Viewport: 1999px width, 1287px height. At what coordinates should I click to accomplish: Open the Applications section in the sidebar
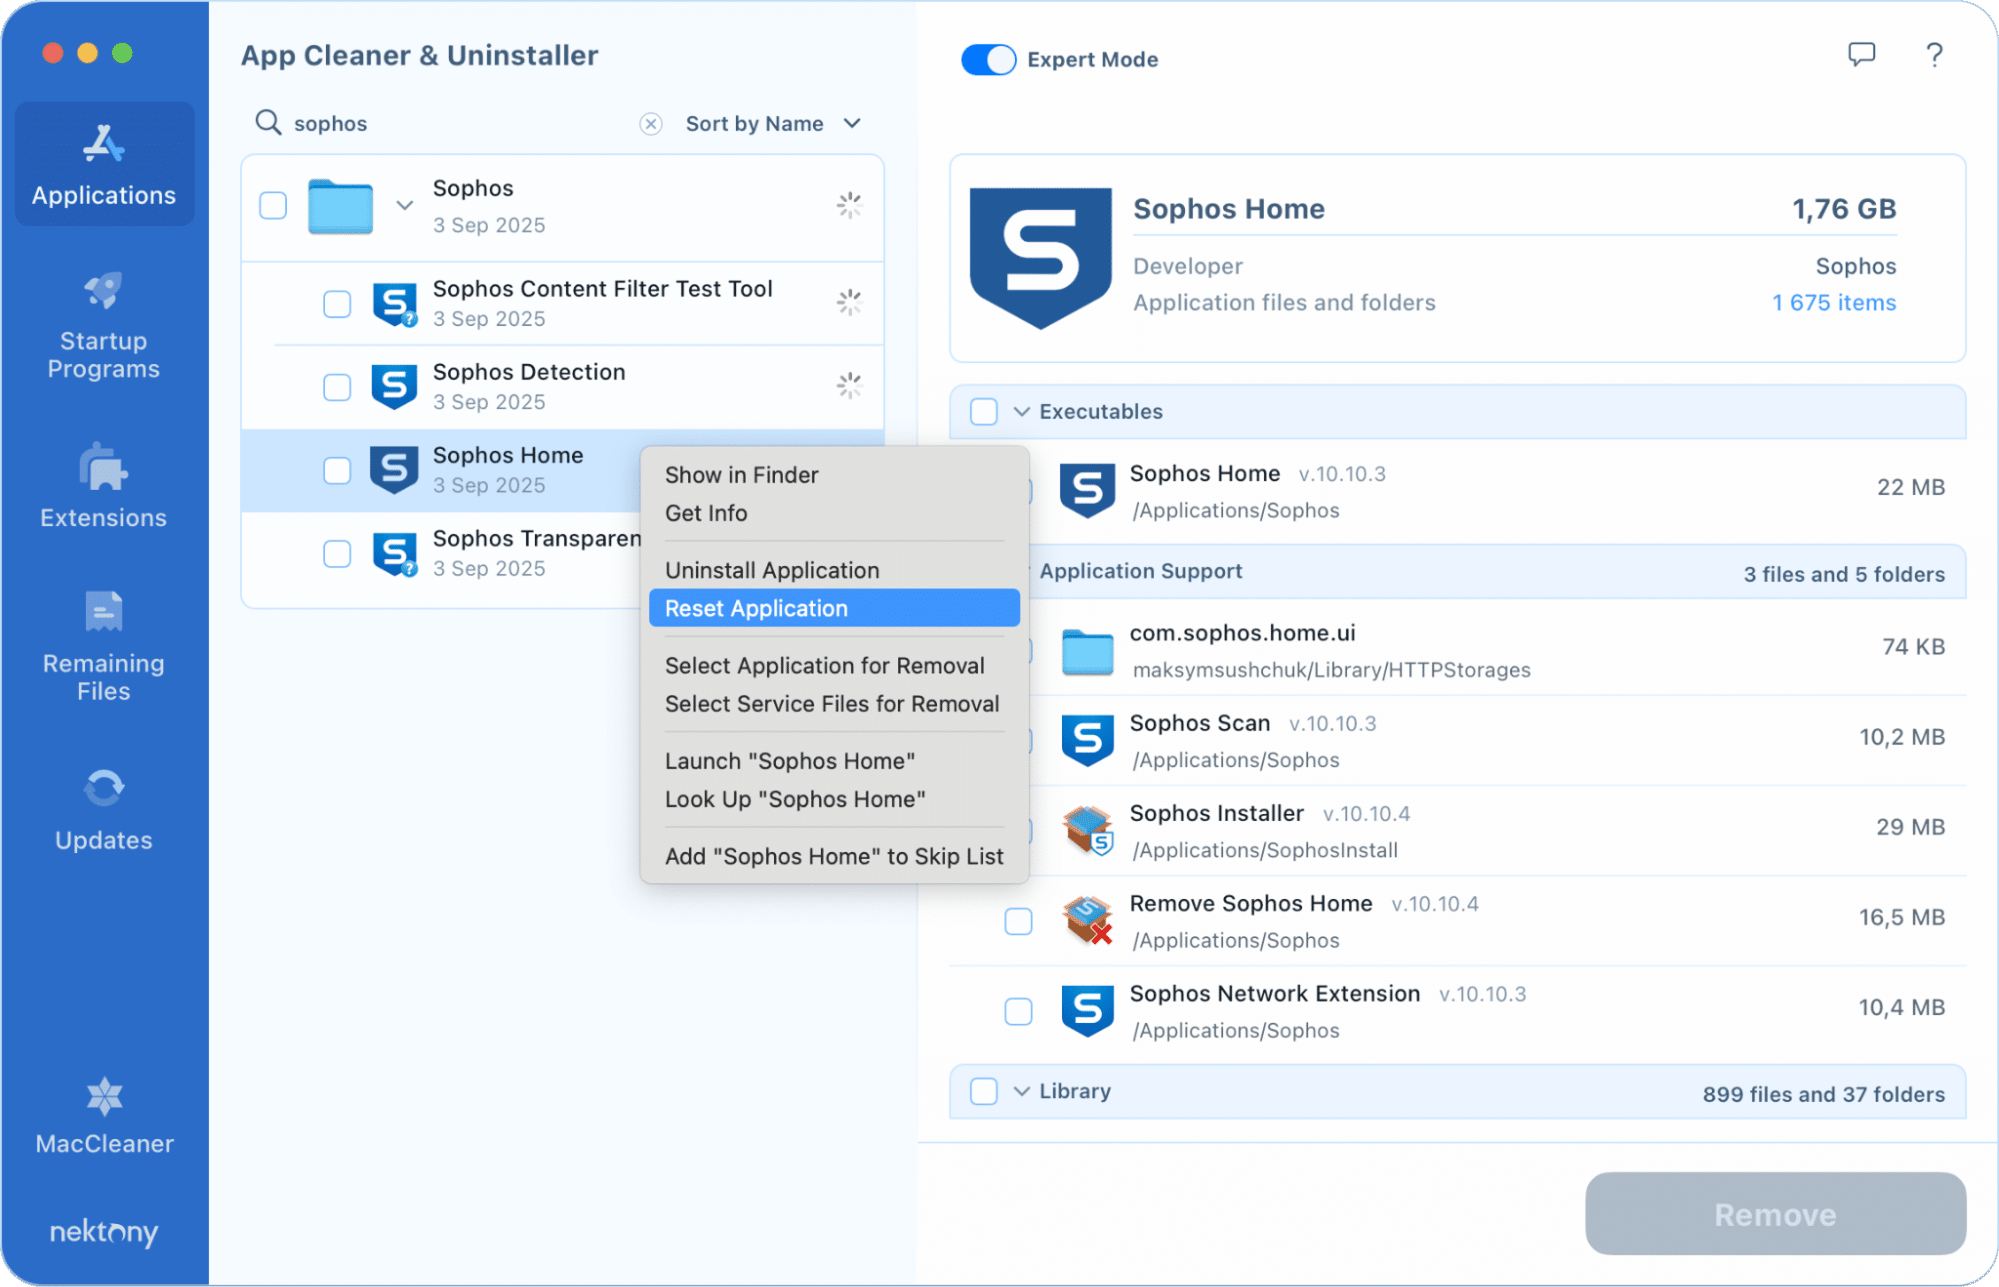click(103, 165)
